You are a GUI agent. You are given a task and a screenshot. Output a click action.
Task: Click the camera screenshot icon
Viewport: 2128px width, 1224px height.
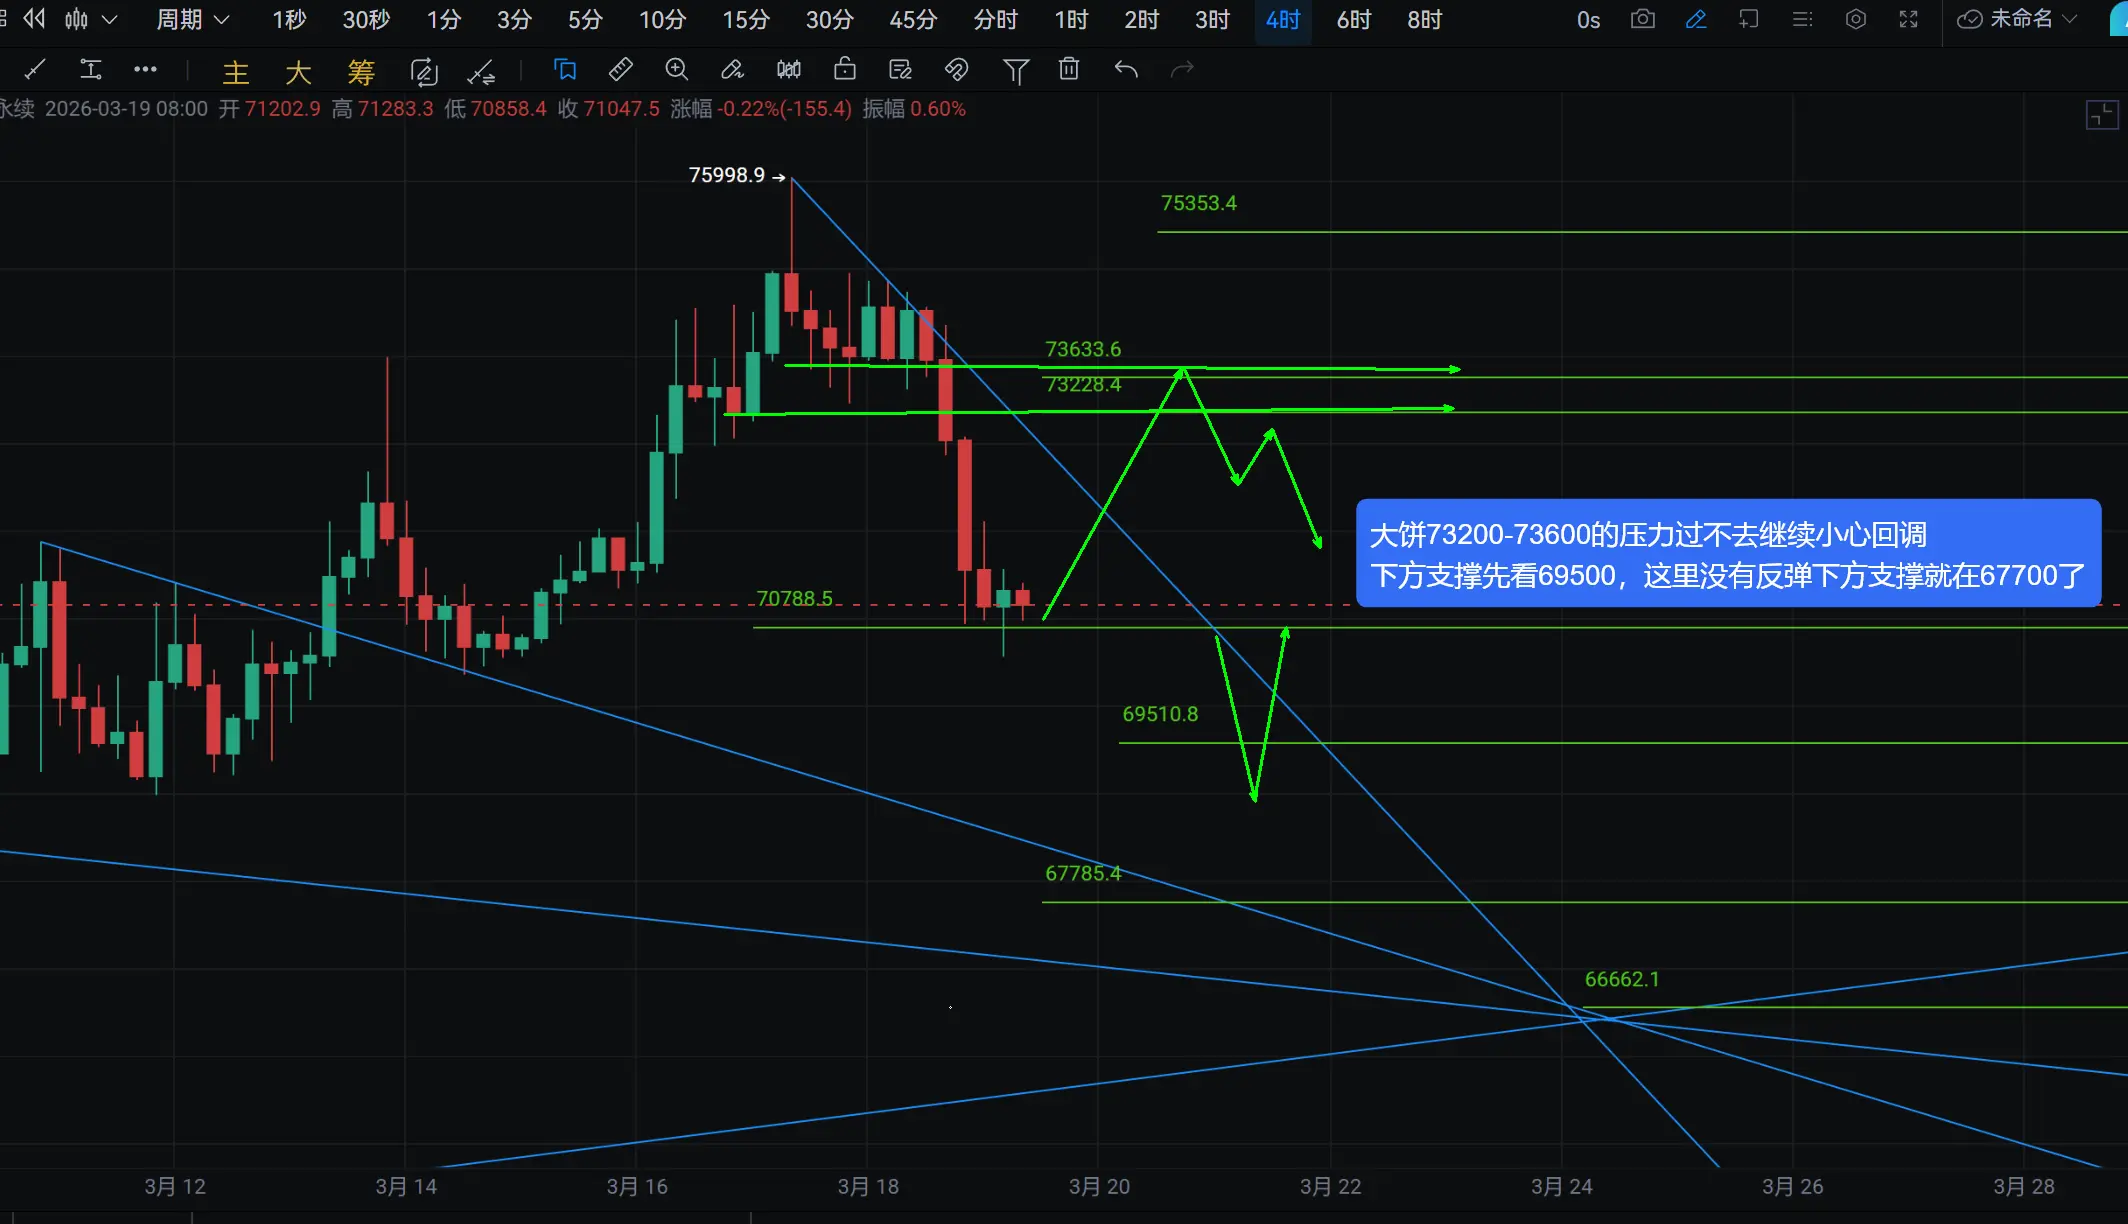pos(1642,19)
